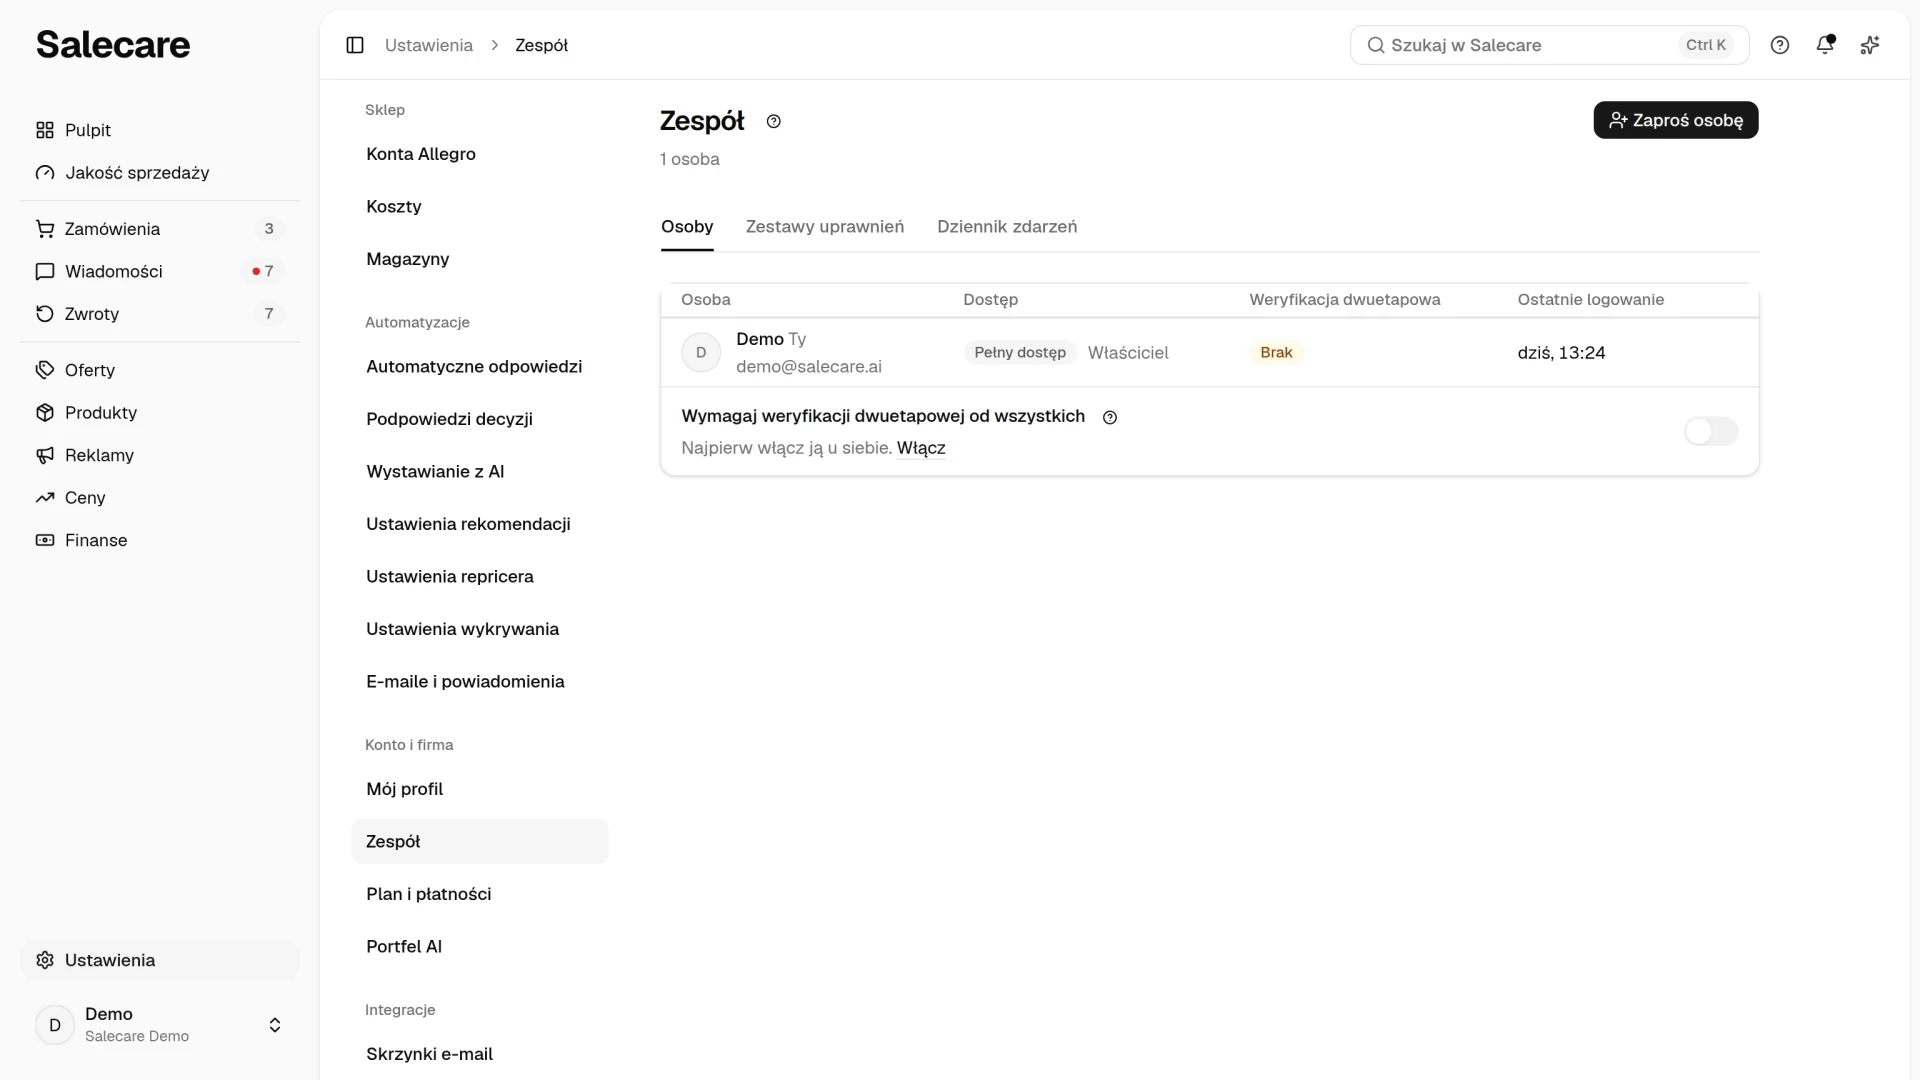This screenshot has height=1080, width=1920.
Task: Click the Wiadomości unread badge 7
Action: [x=263, y=271]
